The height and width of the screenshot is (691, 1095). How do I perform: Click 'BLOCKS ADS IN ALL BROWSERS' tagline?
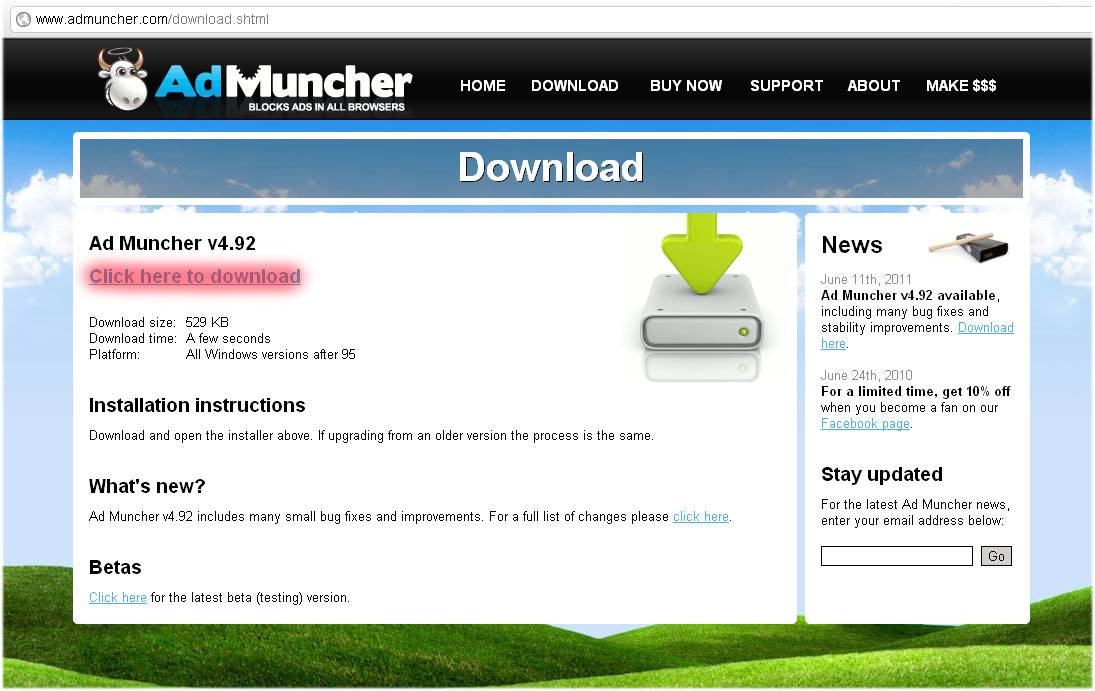click(x=327, y=107)
